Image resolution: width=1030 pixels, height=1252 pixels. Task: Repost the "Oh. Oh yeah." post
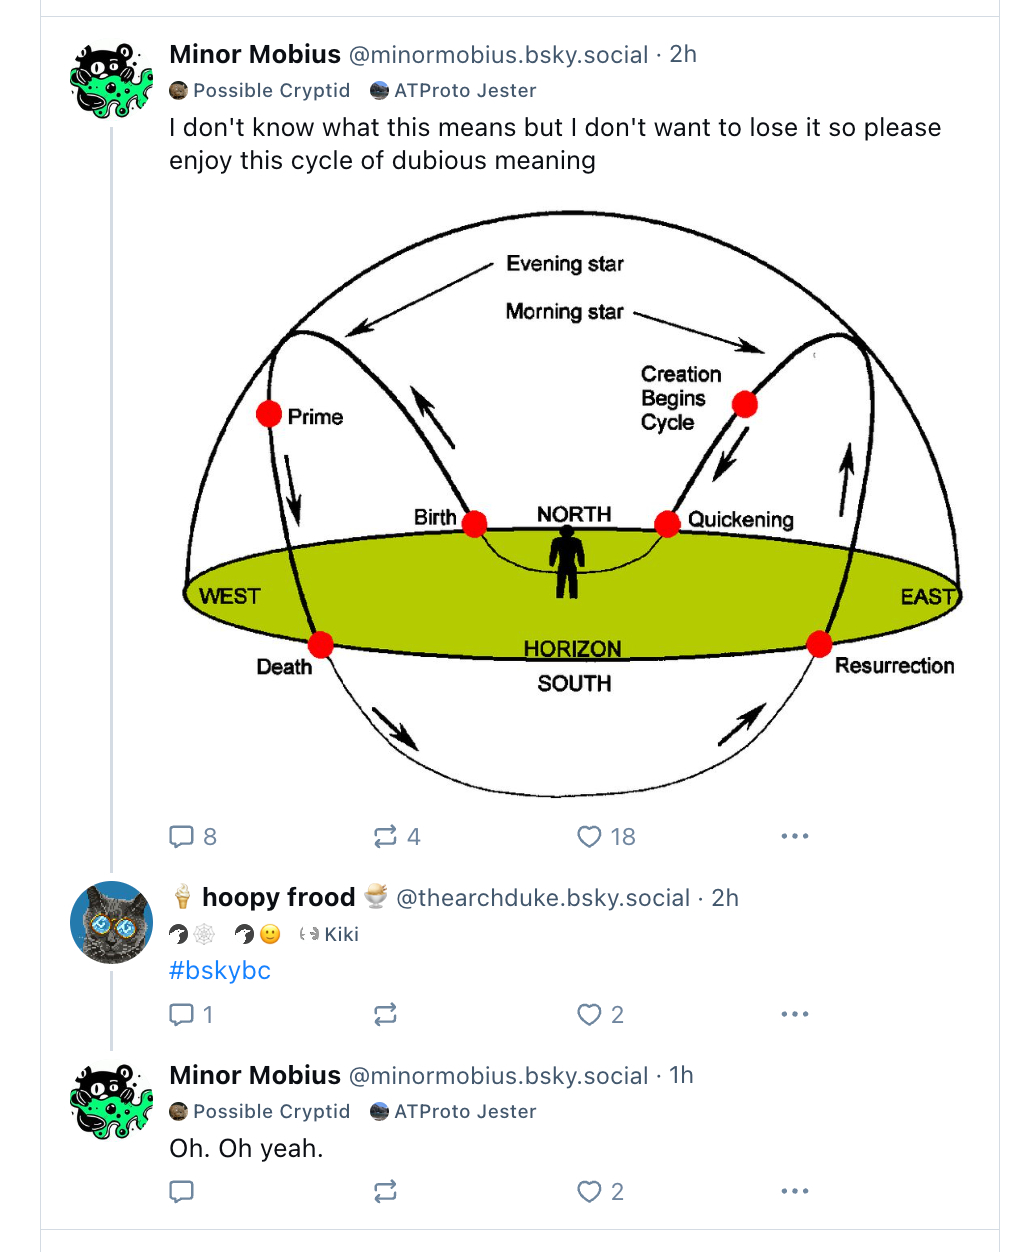(x=385, y=1191)
